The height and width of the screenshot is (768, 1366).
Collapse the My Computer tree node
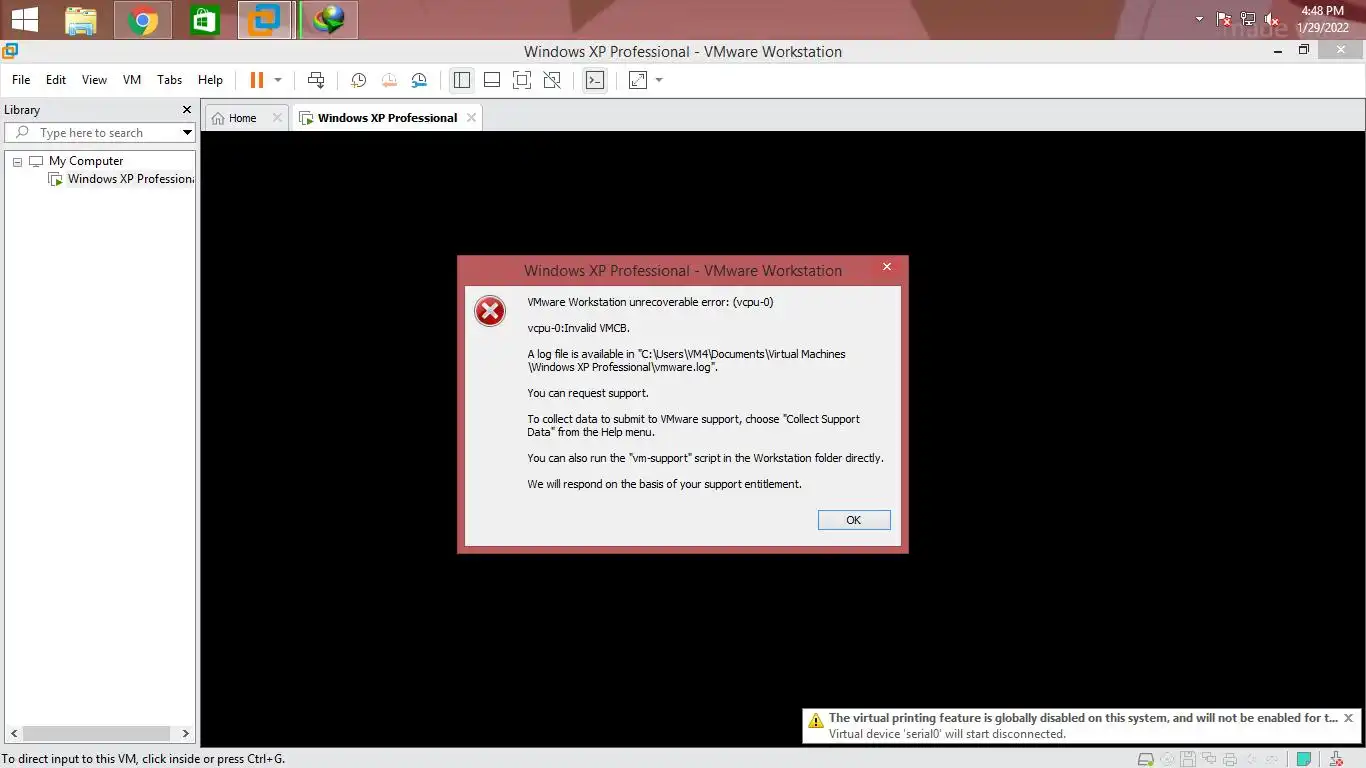tap(17, 162)
